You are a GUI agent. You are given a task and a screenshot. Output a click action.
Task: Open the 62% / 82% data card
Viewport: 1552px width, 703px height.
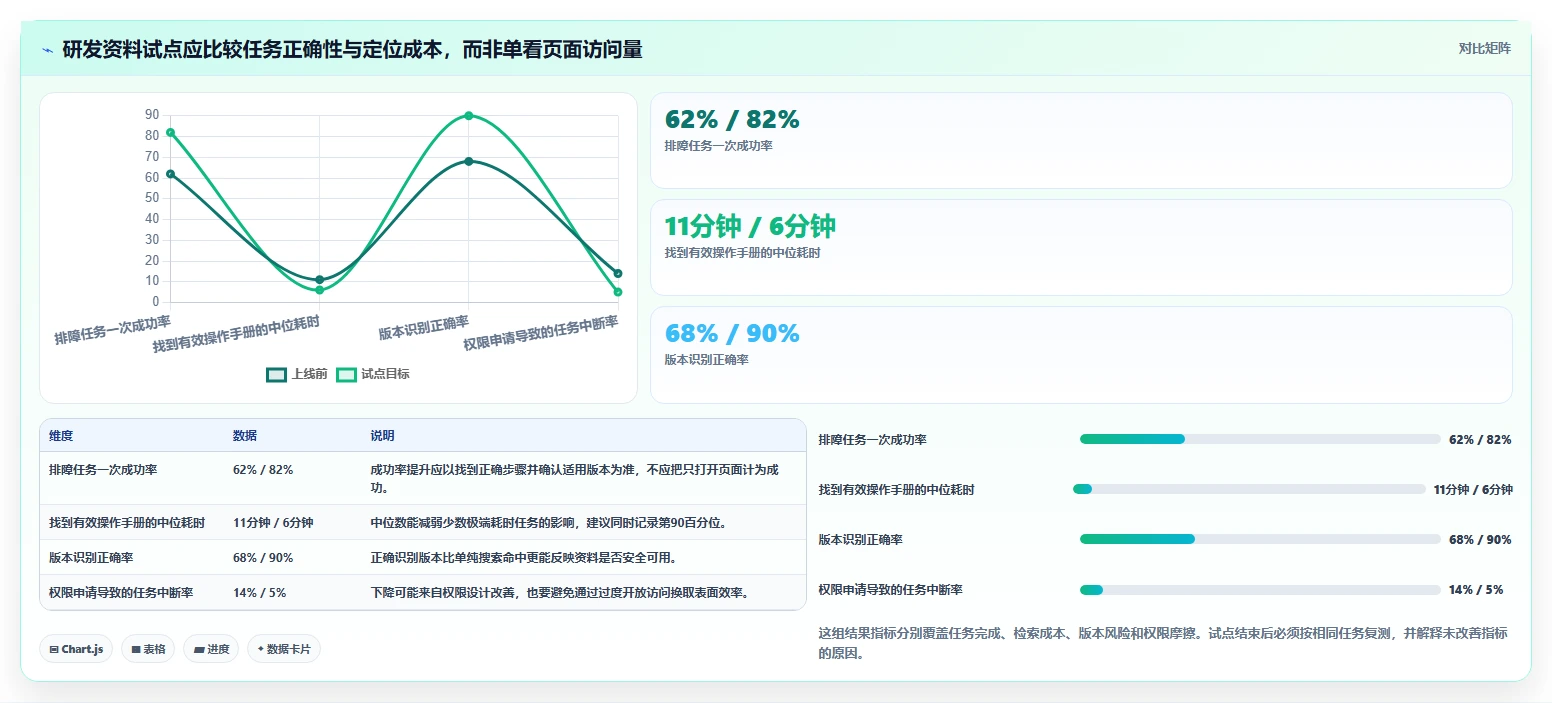pos(1081,140)
